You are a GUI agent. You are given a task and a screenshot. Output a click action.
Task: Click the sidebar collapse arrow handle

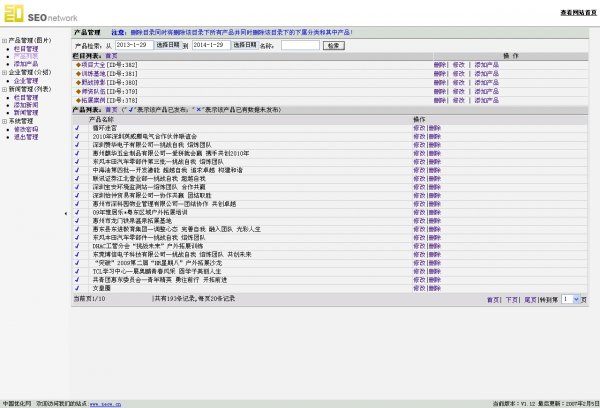pyautogui.click(x=66, y=213)
